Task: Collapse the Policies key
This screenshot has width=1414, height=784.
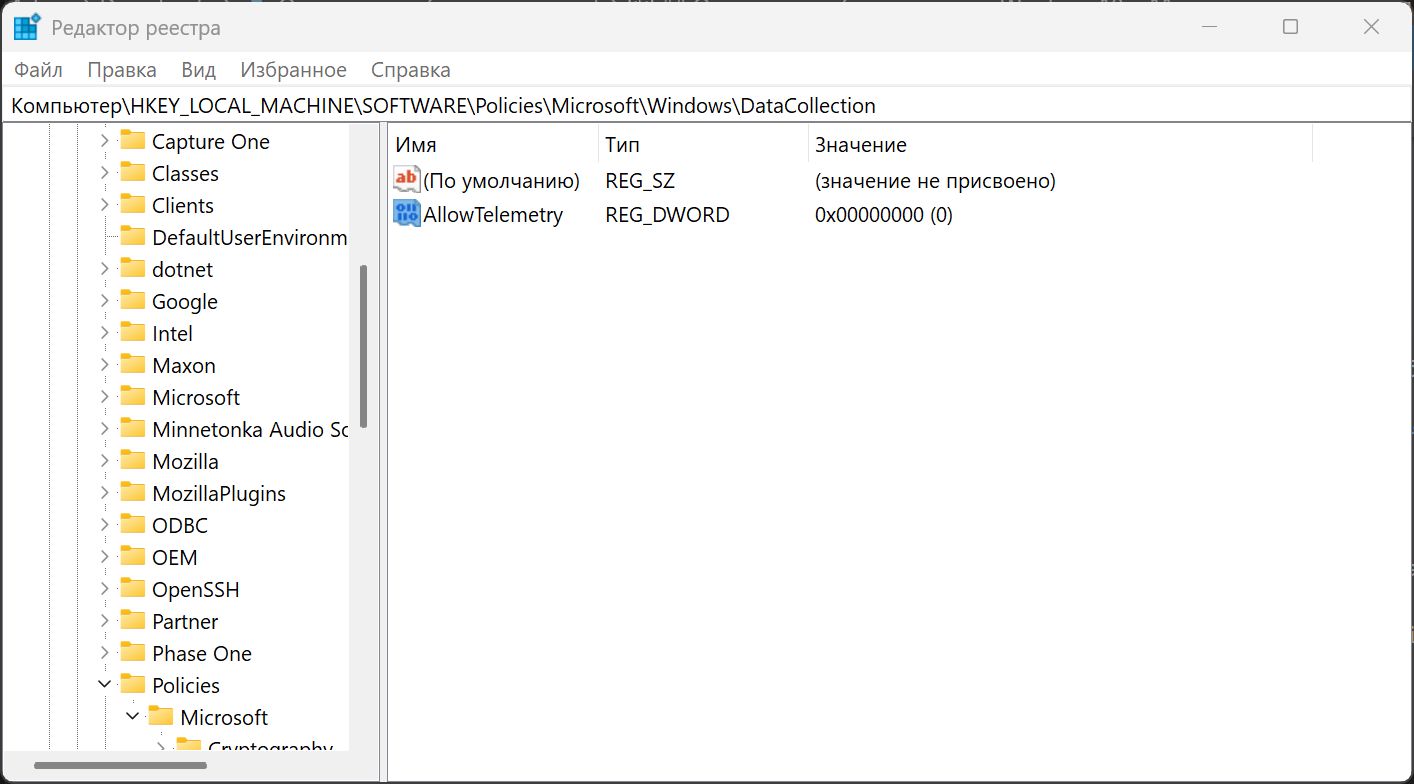Action: (x=105, y=685)
